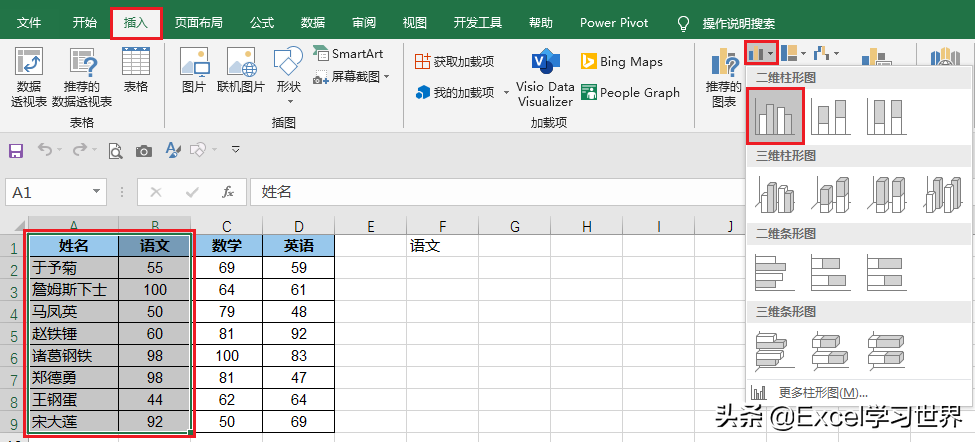This screenshot has width=975, height=442.
Task: Open the File (文件) tab
Action: pos(29,23)
